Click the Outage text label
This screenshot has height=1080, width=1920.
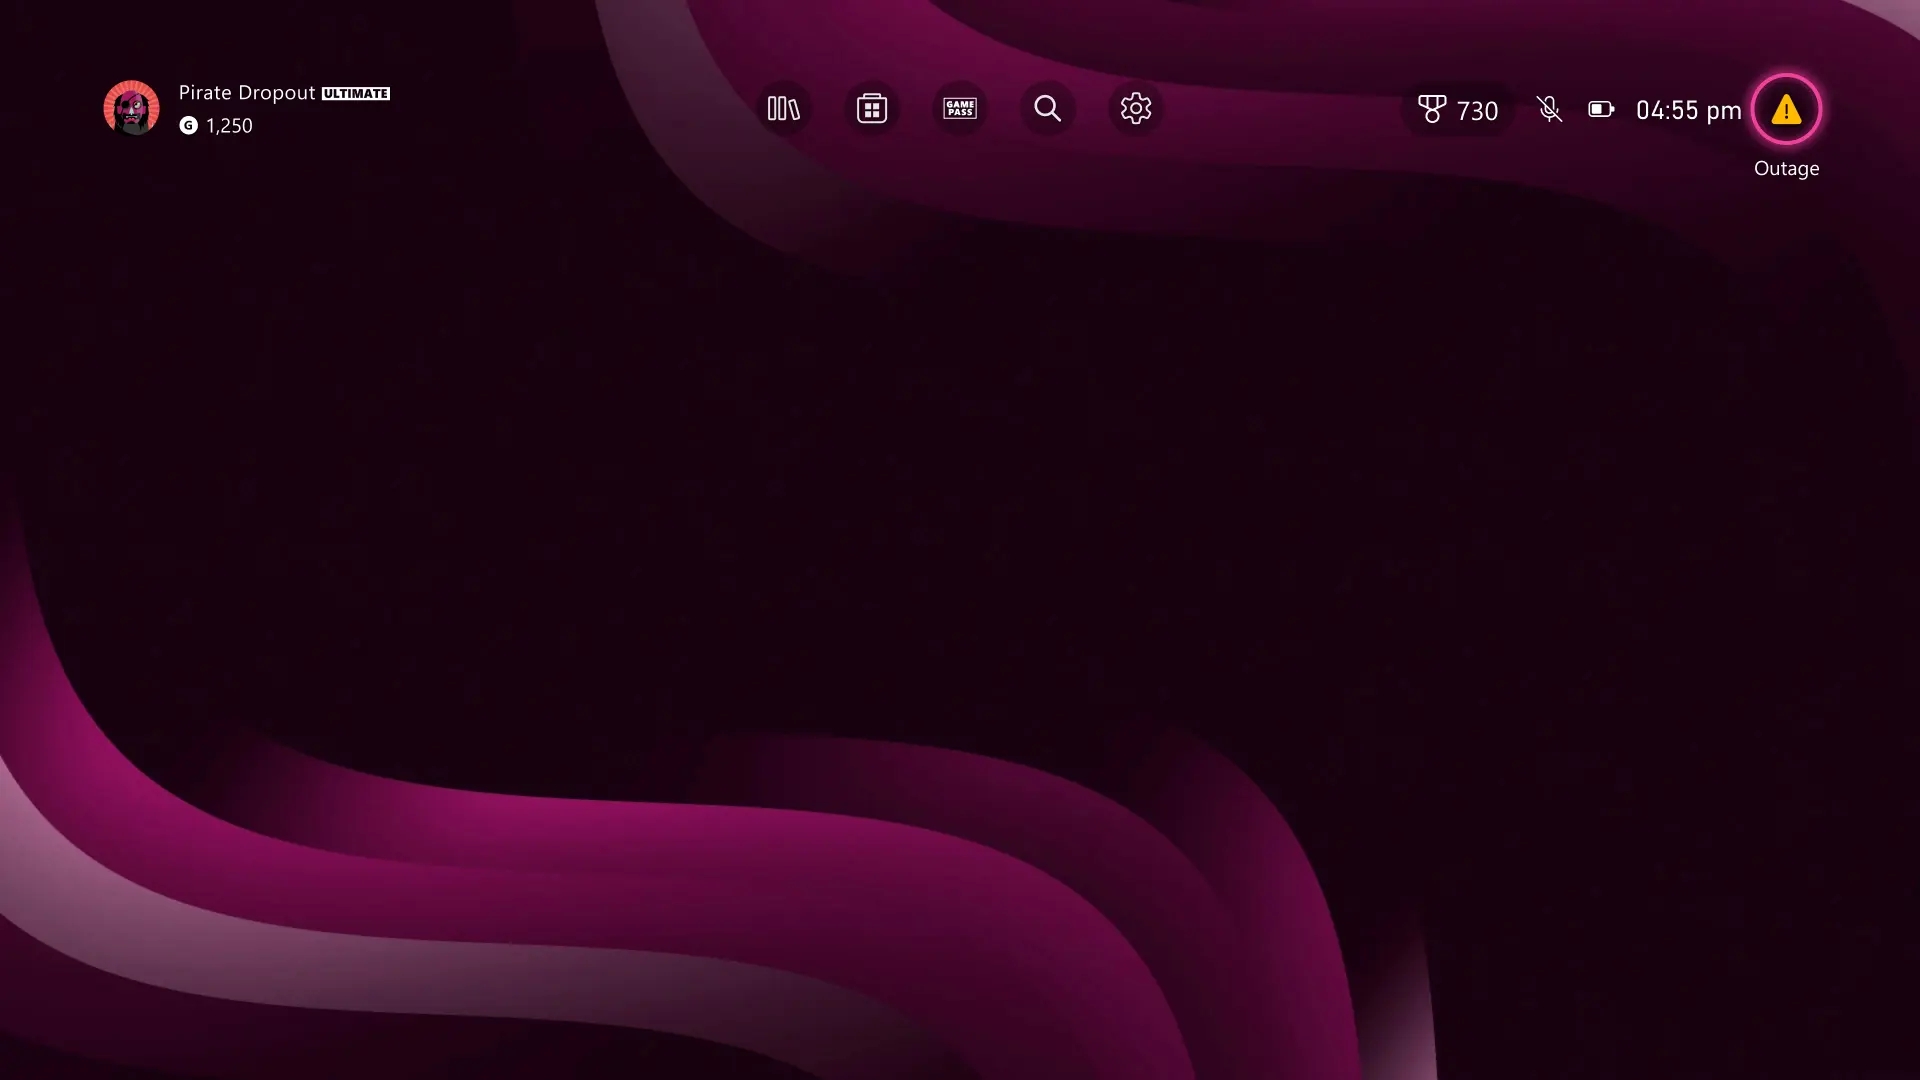(x=1786, y=168)
